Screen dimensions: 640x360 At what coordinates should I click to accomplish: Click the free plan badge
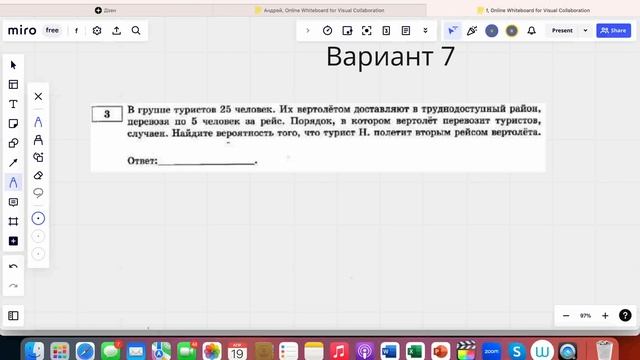click(x=52, y=30)
